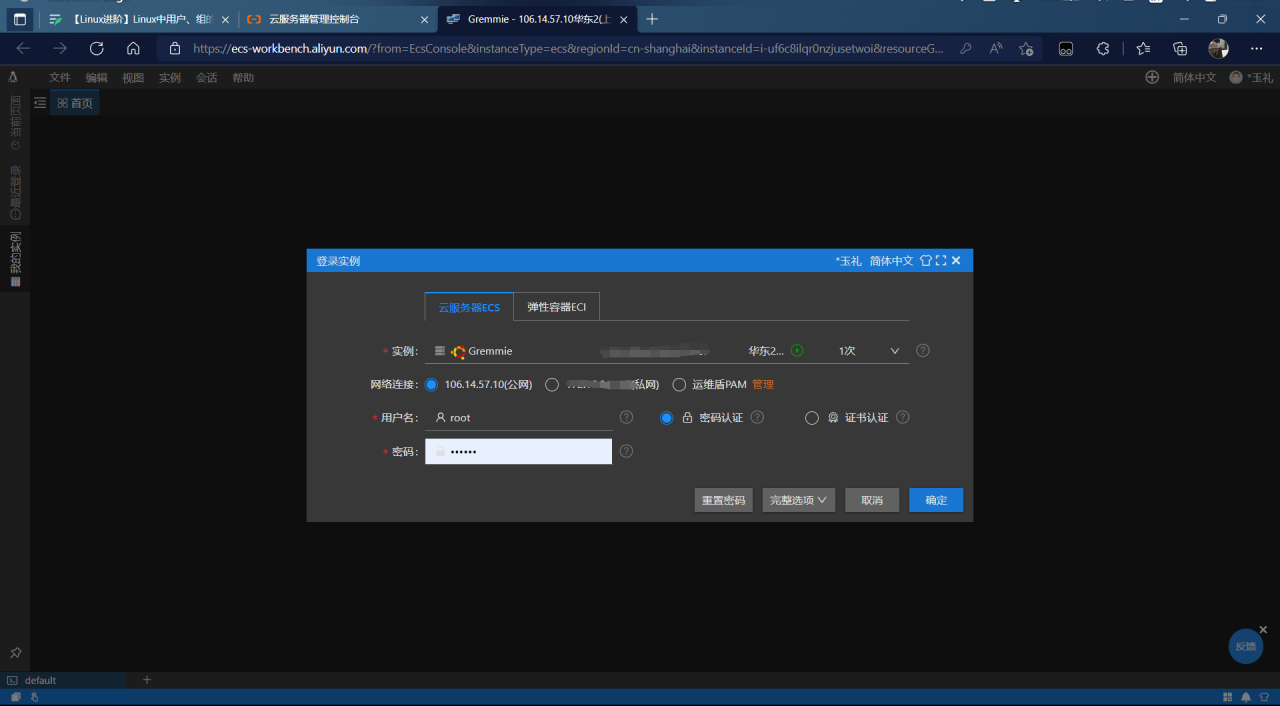The width and height of the screenshot is (1280, 706).
Task: Click the 重置密码 button
Action: [723, 500]
